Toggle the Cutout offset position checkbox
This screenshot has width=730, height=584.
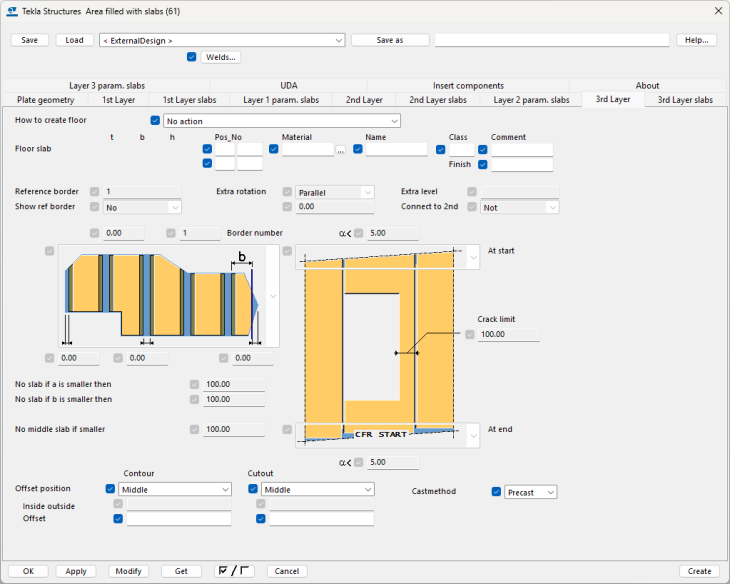click(253, 489)
